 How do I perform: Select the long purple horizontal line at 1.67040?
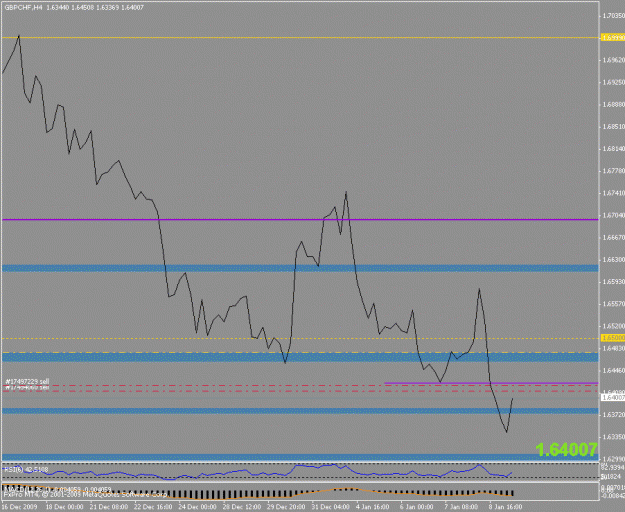pyautogui.click(x=300, y=220)
